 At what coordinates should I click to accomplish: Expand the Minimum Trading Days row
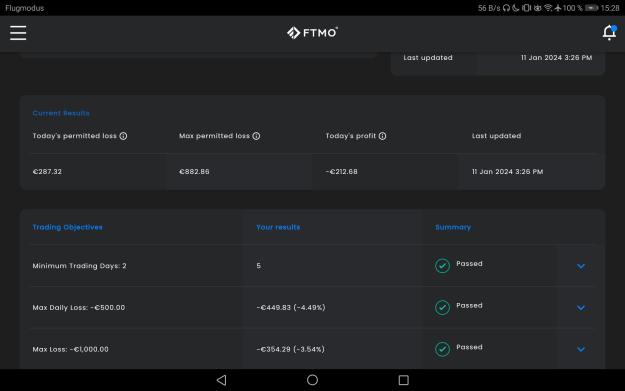click(x=581, y=266)
